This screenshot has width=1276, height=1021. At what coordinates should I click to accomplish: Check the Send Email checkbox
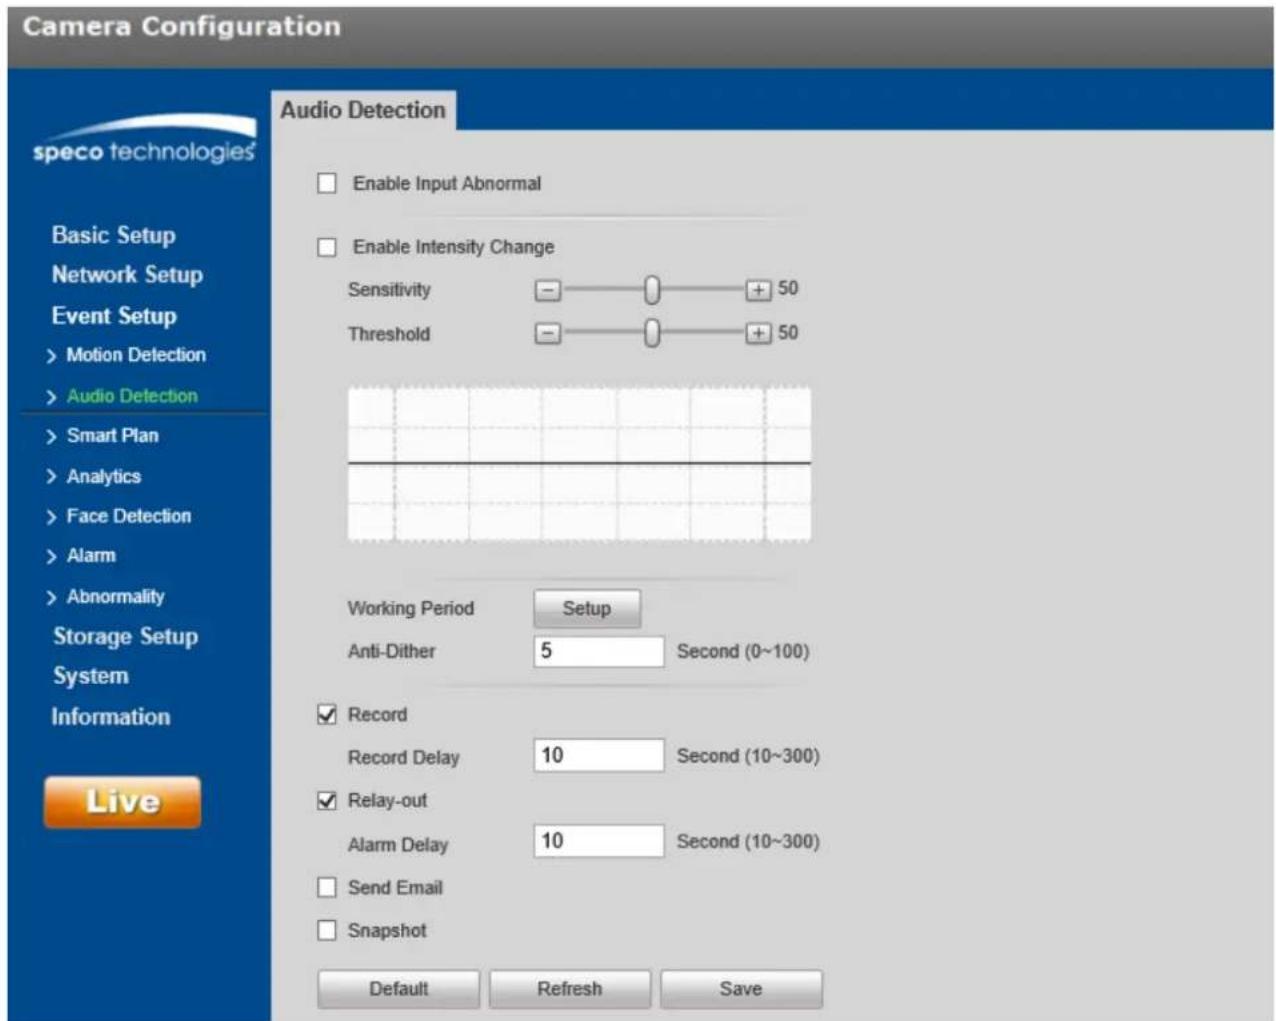327,887
